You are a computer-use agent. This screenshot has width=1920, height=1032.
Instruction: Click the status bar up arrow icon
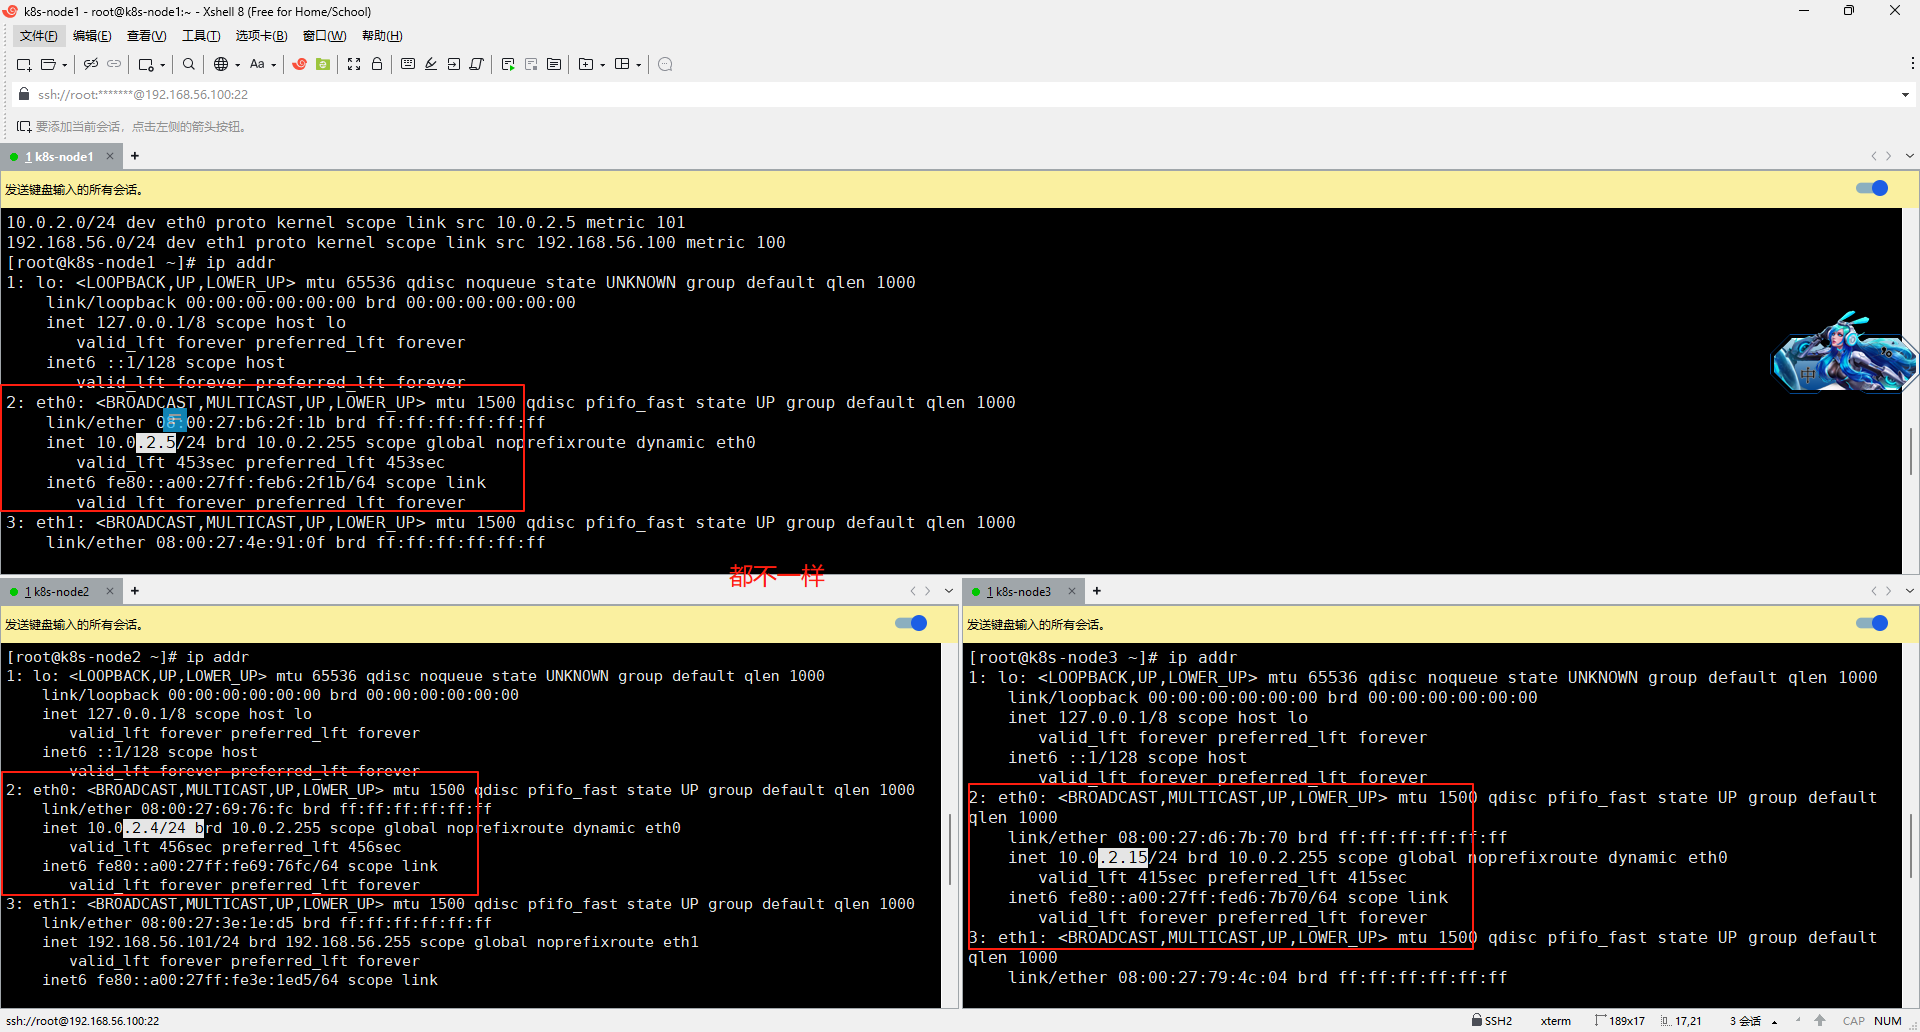coord(1820,1021)
